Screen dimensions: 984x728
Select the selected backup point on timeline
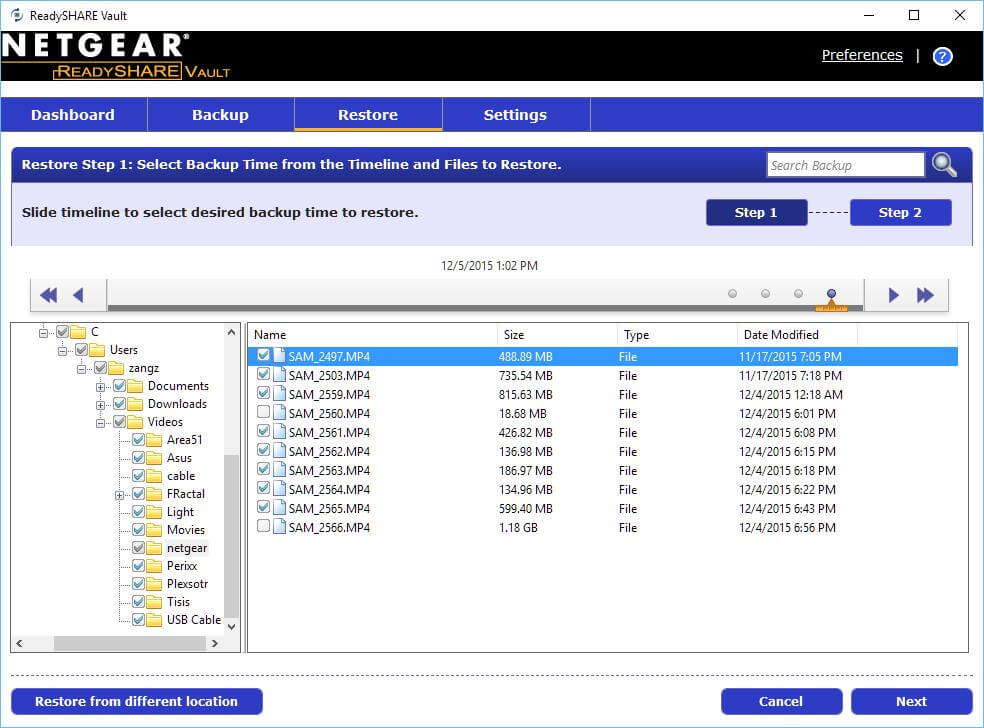[831, 294]
